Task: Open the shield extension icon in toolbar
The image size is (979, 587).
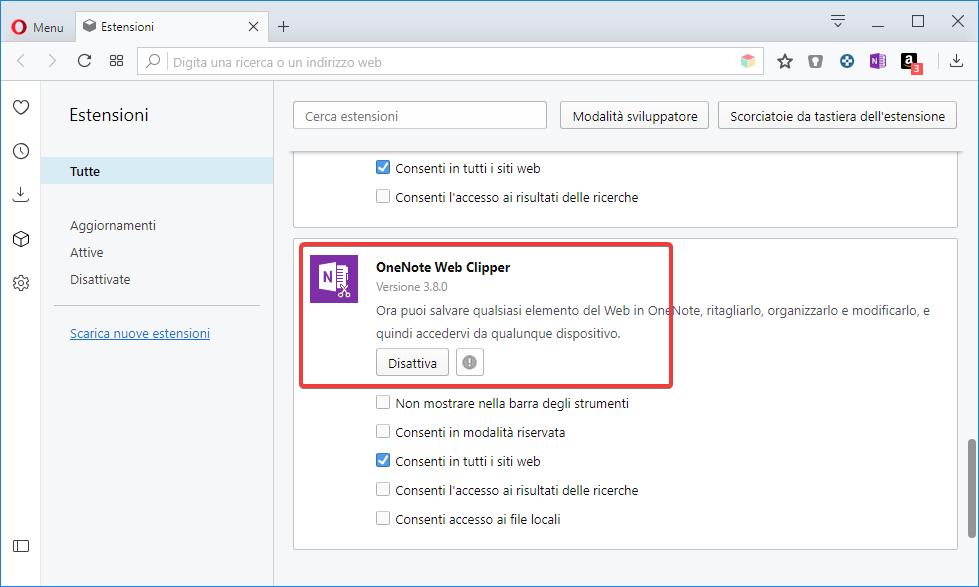Action: coord(815,61)
